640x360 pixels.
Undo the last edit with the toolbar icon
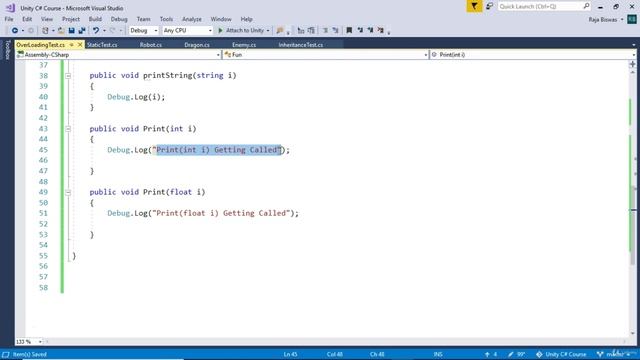pyautogui.click(x=96, y=31)
